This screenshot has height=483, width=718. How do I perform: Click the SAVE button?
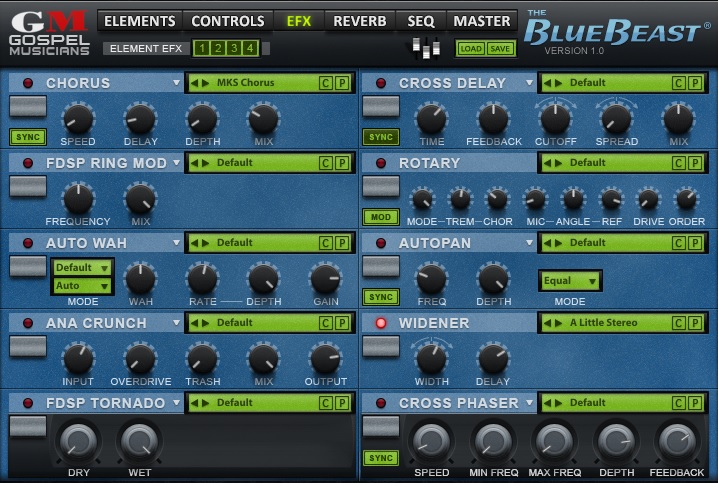(500, 49)
